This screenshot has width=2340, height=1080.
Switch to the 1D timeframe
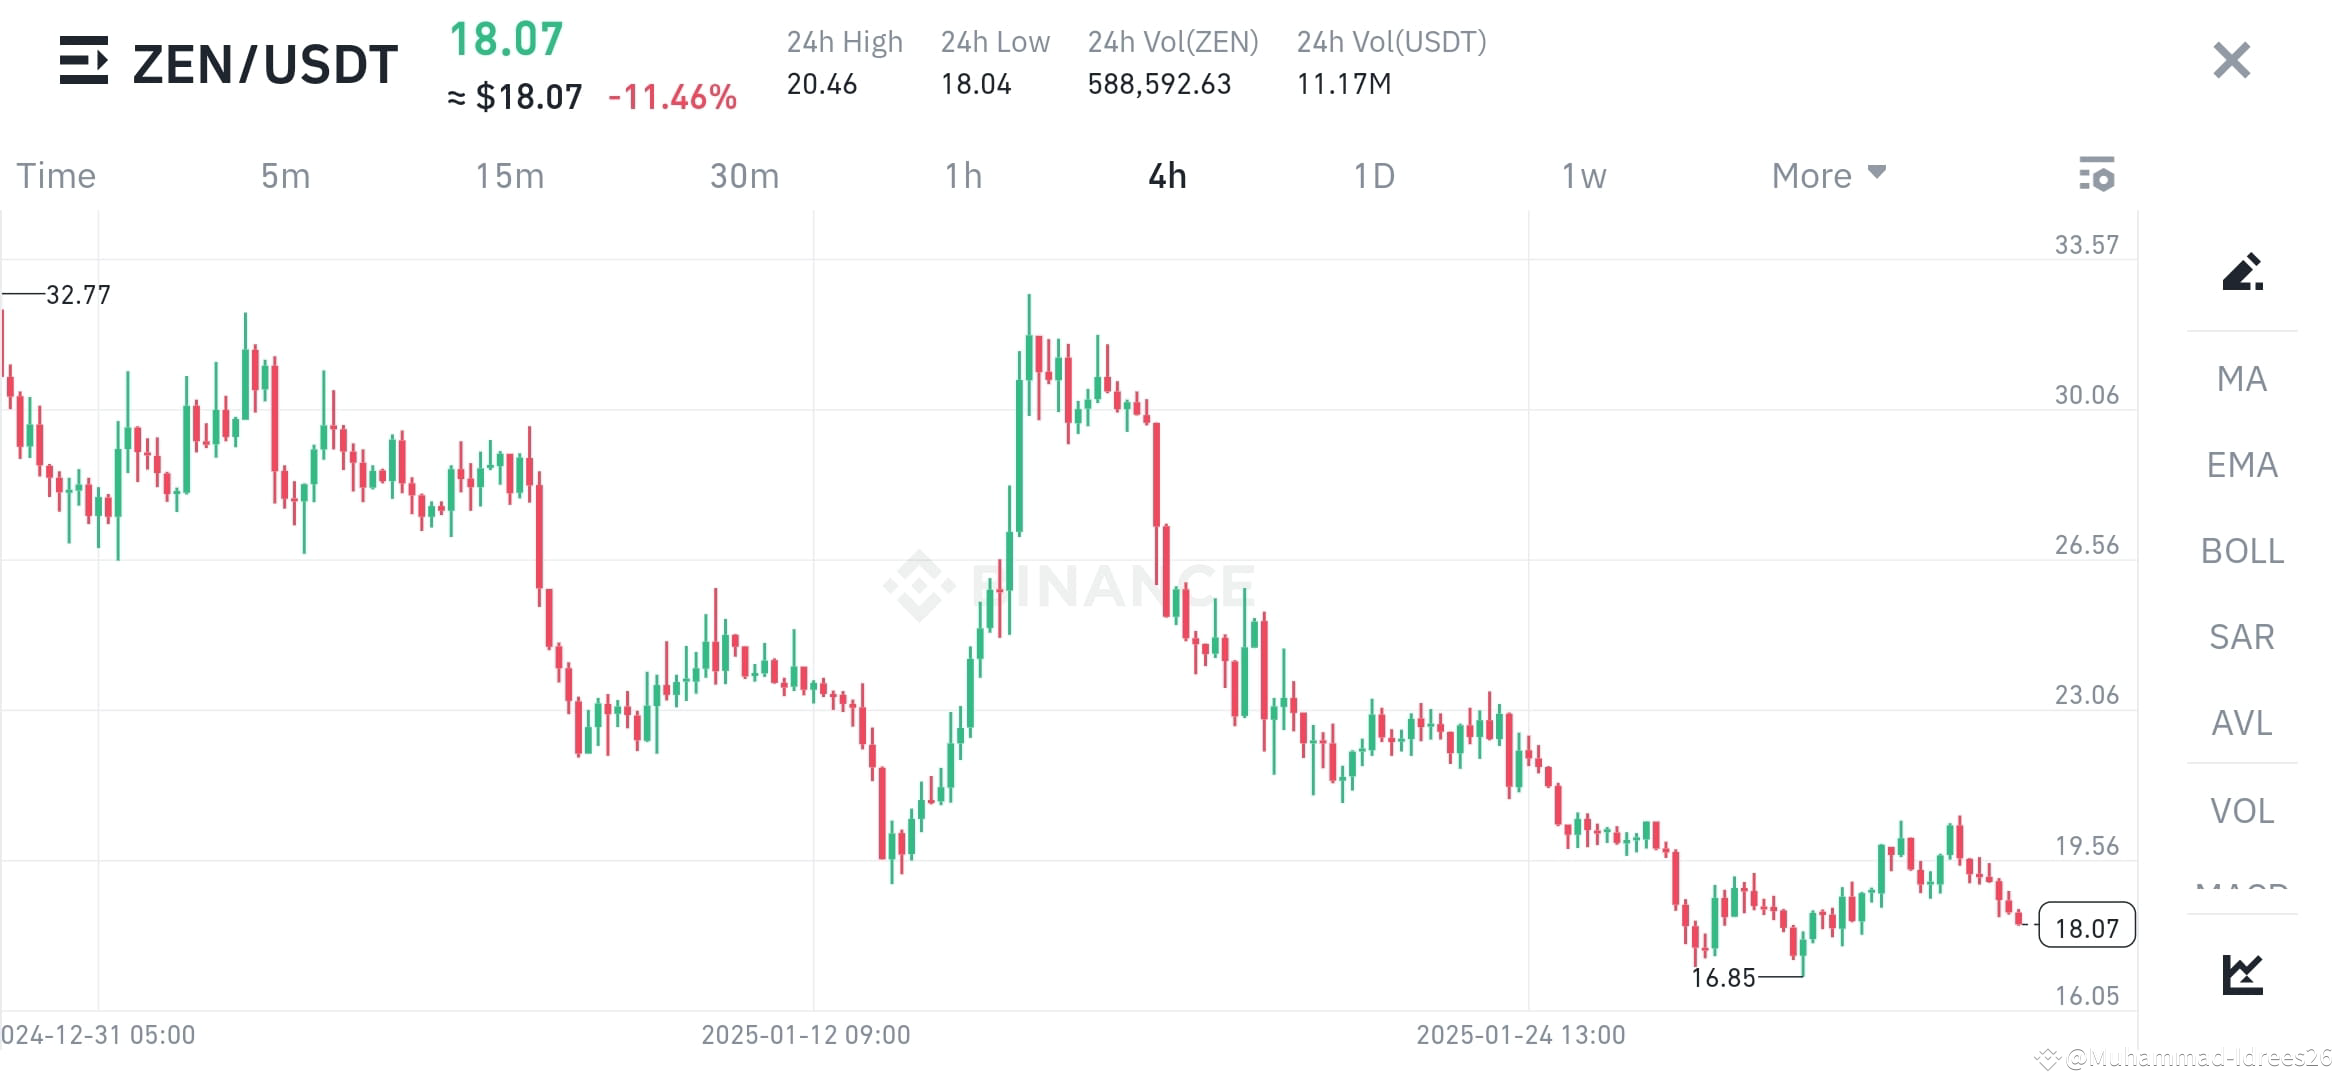1376,174
